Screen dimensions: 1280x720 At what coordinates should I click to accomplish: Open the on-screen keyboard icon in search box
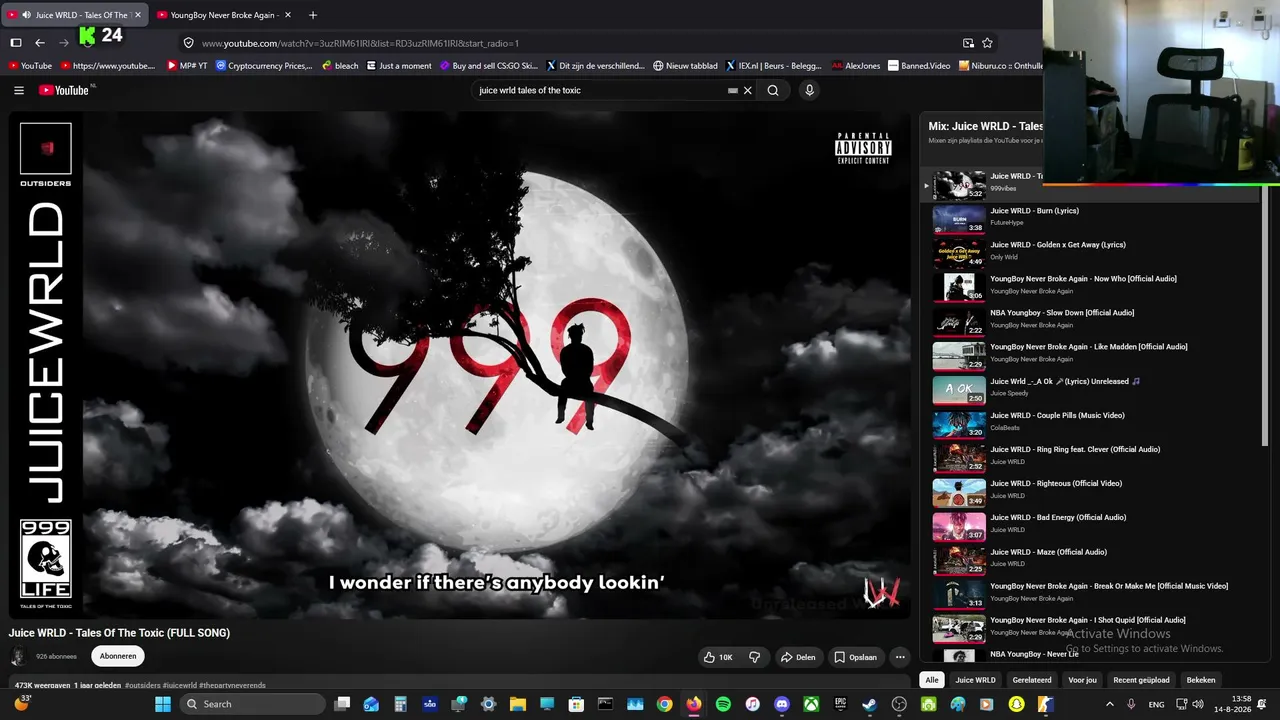pyautogui.click(x=733, y=90)
